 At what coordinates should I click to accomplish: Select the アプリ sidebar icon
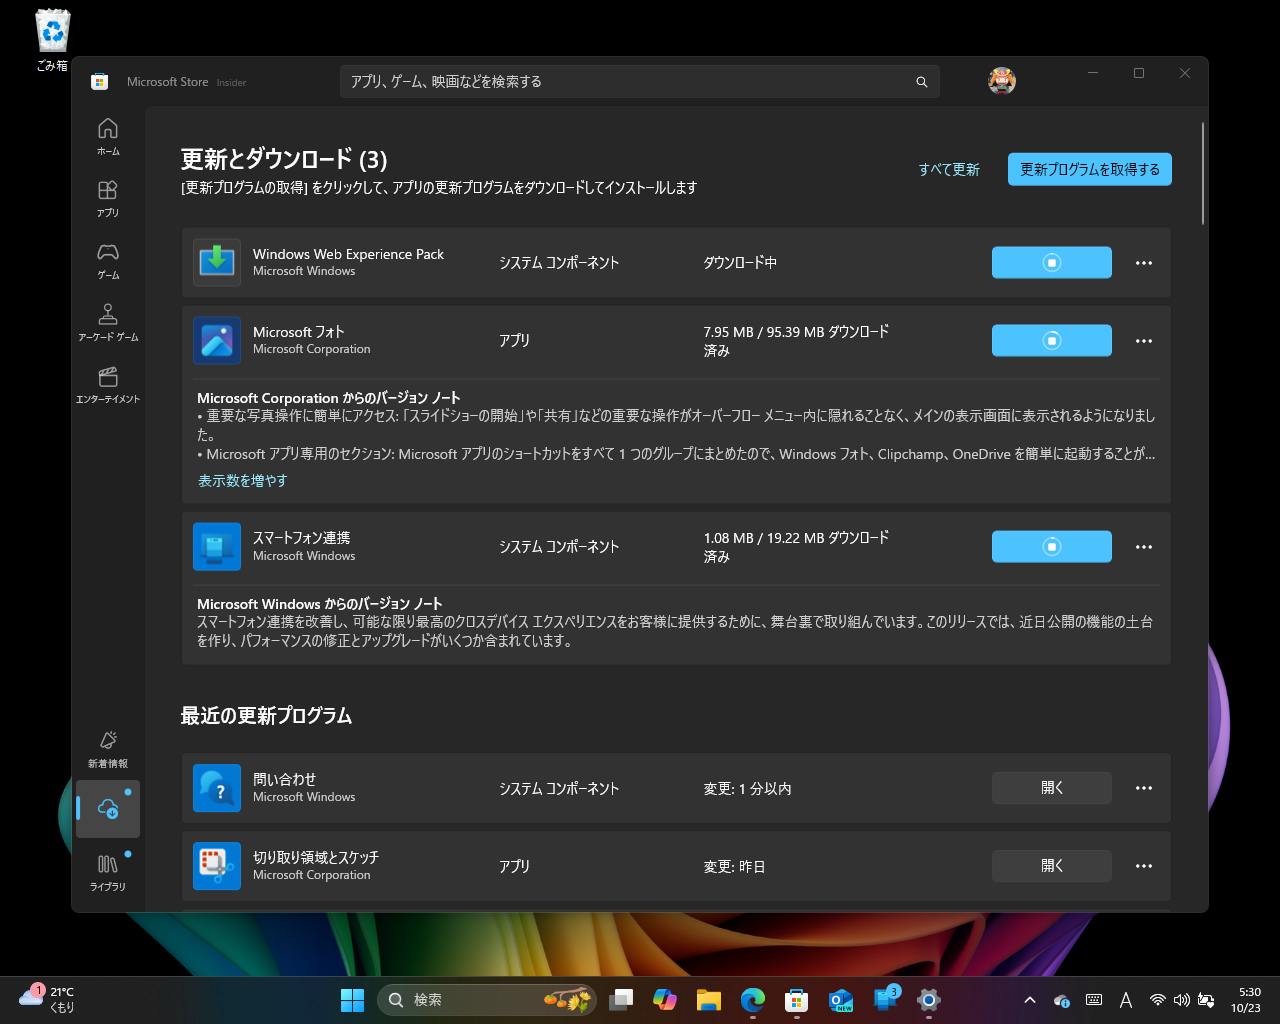coord(107,192)
